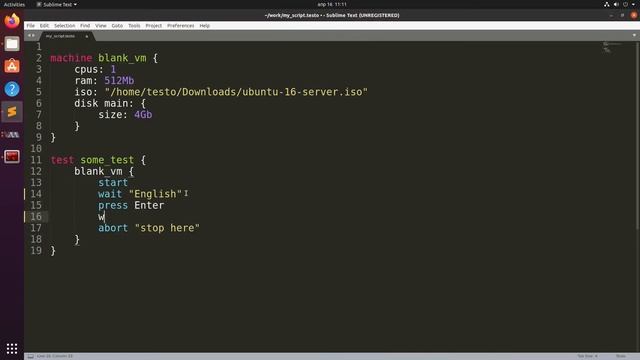Maximize the Sublime Text window
Viewport: 640px width, 360px height.
click(622, 15)
